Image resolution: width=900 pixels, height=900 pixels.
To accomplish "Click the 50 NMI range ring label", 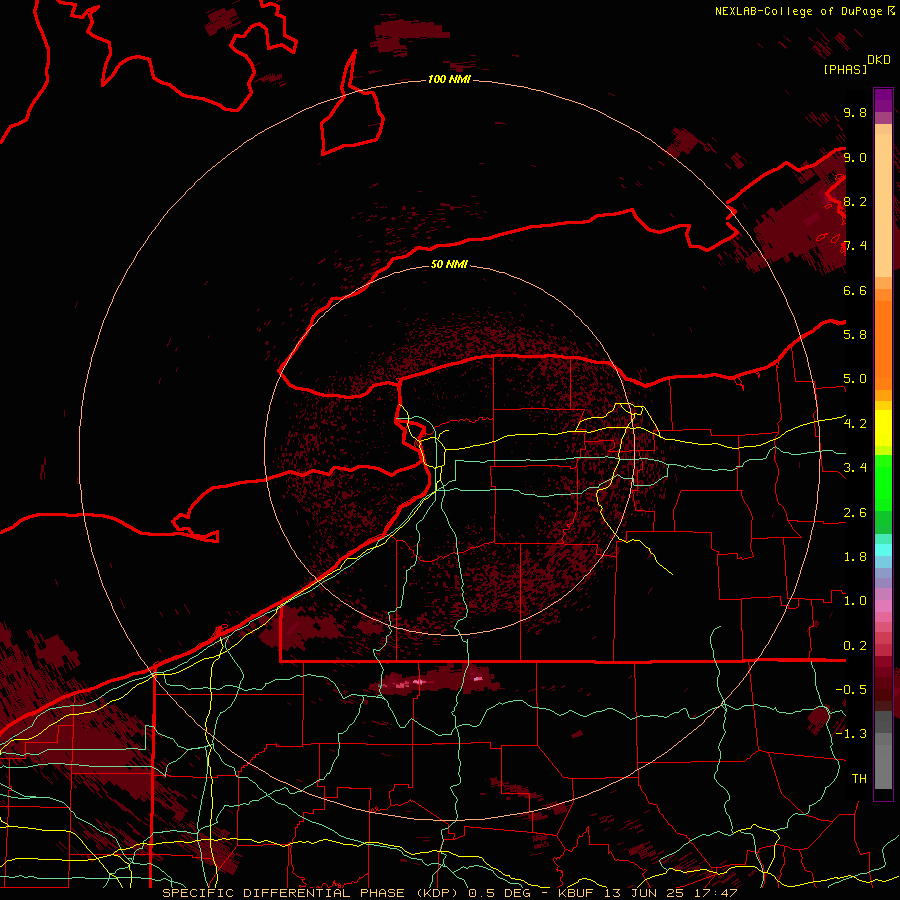I will [449, 264].
